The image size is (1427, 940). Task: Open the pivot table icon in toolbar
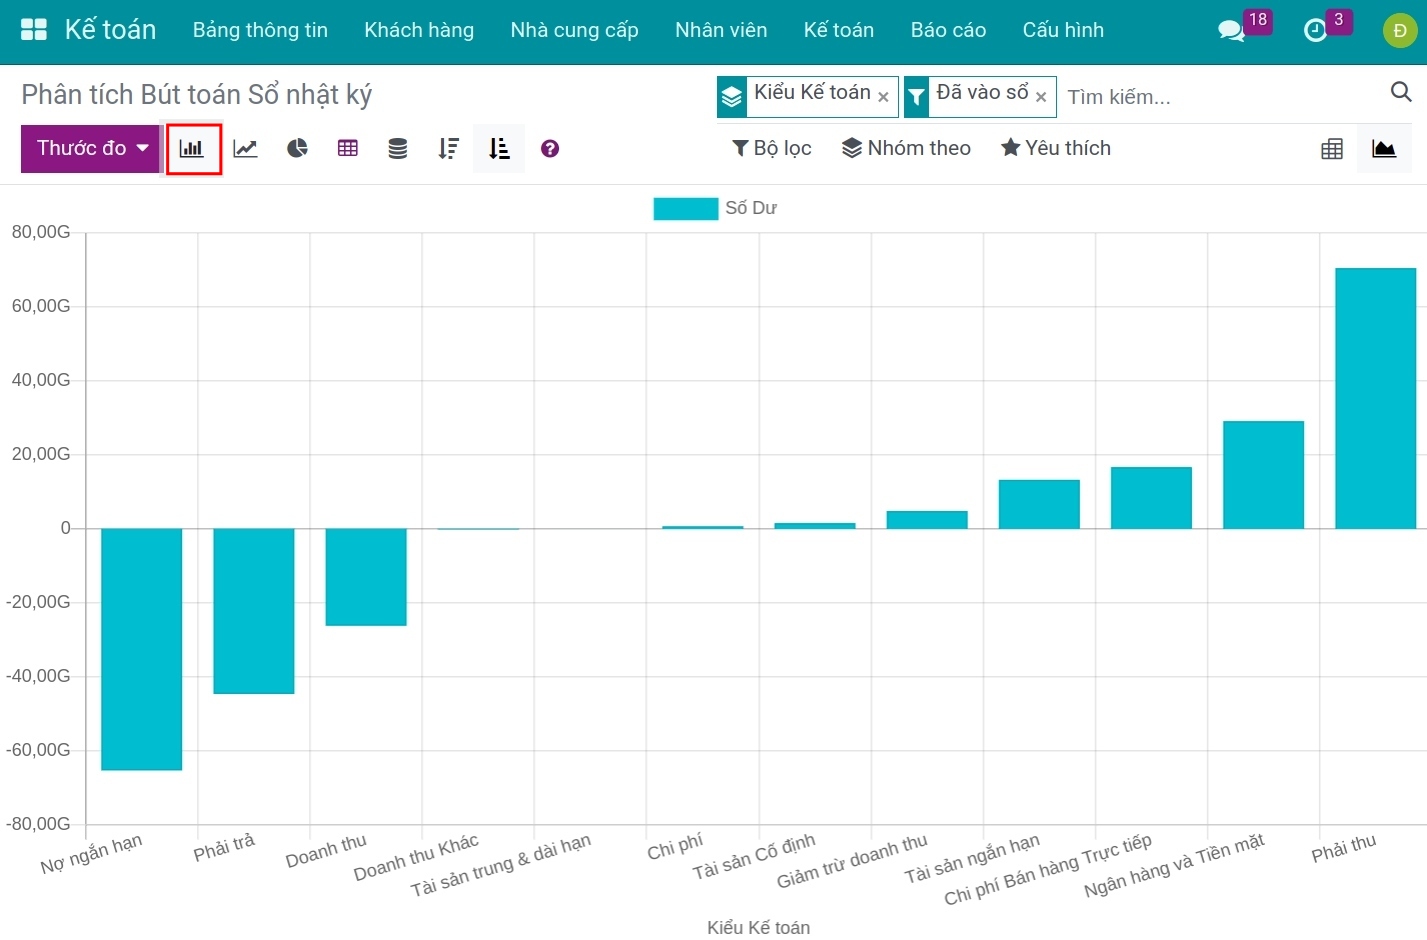(x=347, y=149)
